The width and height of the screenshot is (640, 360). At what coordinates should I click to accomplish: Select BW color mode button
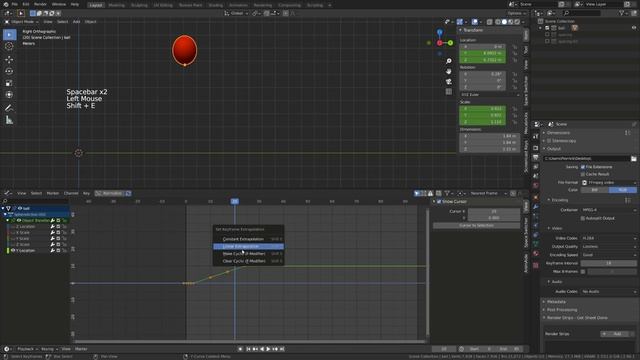[x=595, y=190]
